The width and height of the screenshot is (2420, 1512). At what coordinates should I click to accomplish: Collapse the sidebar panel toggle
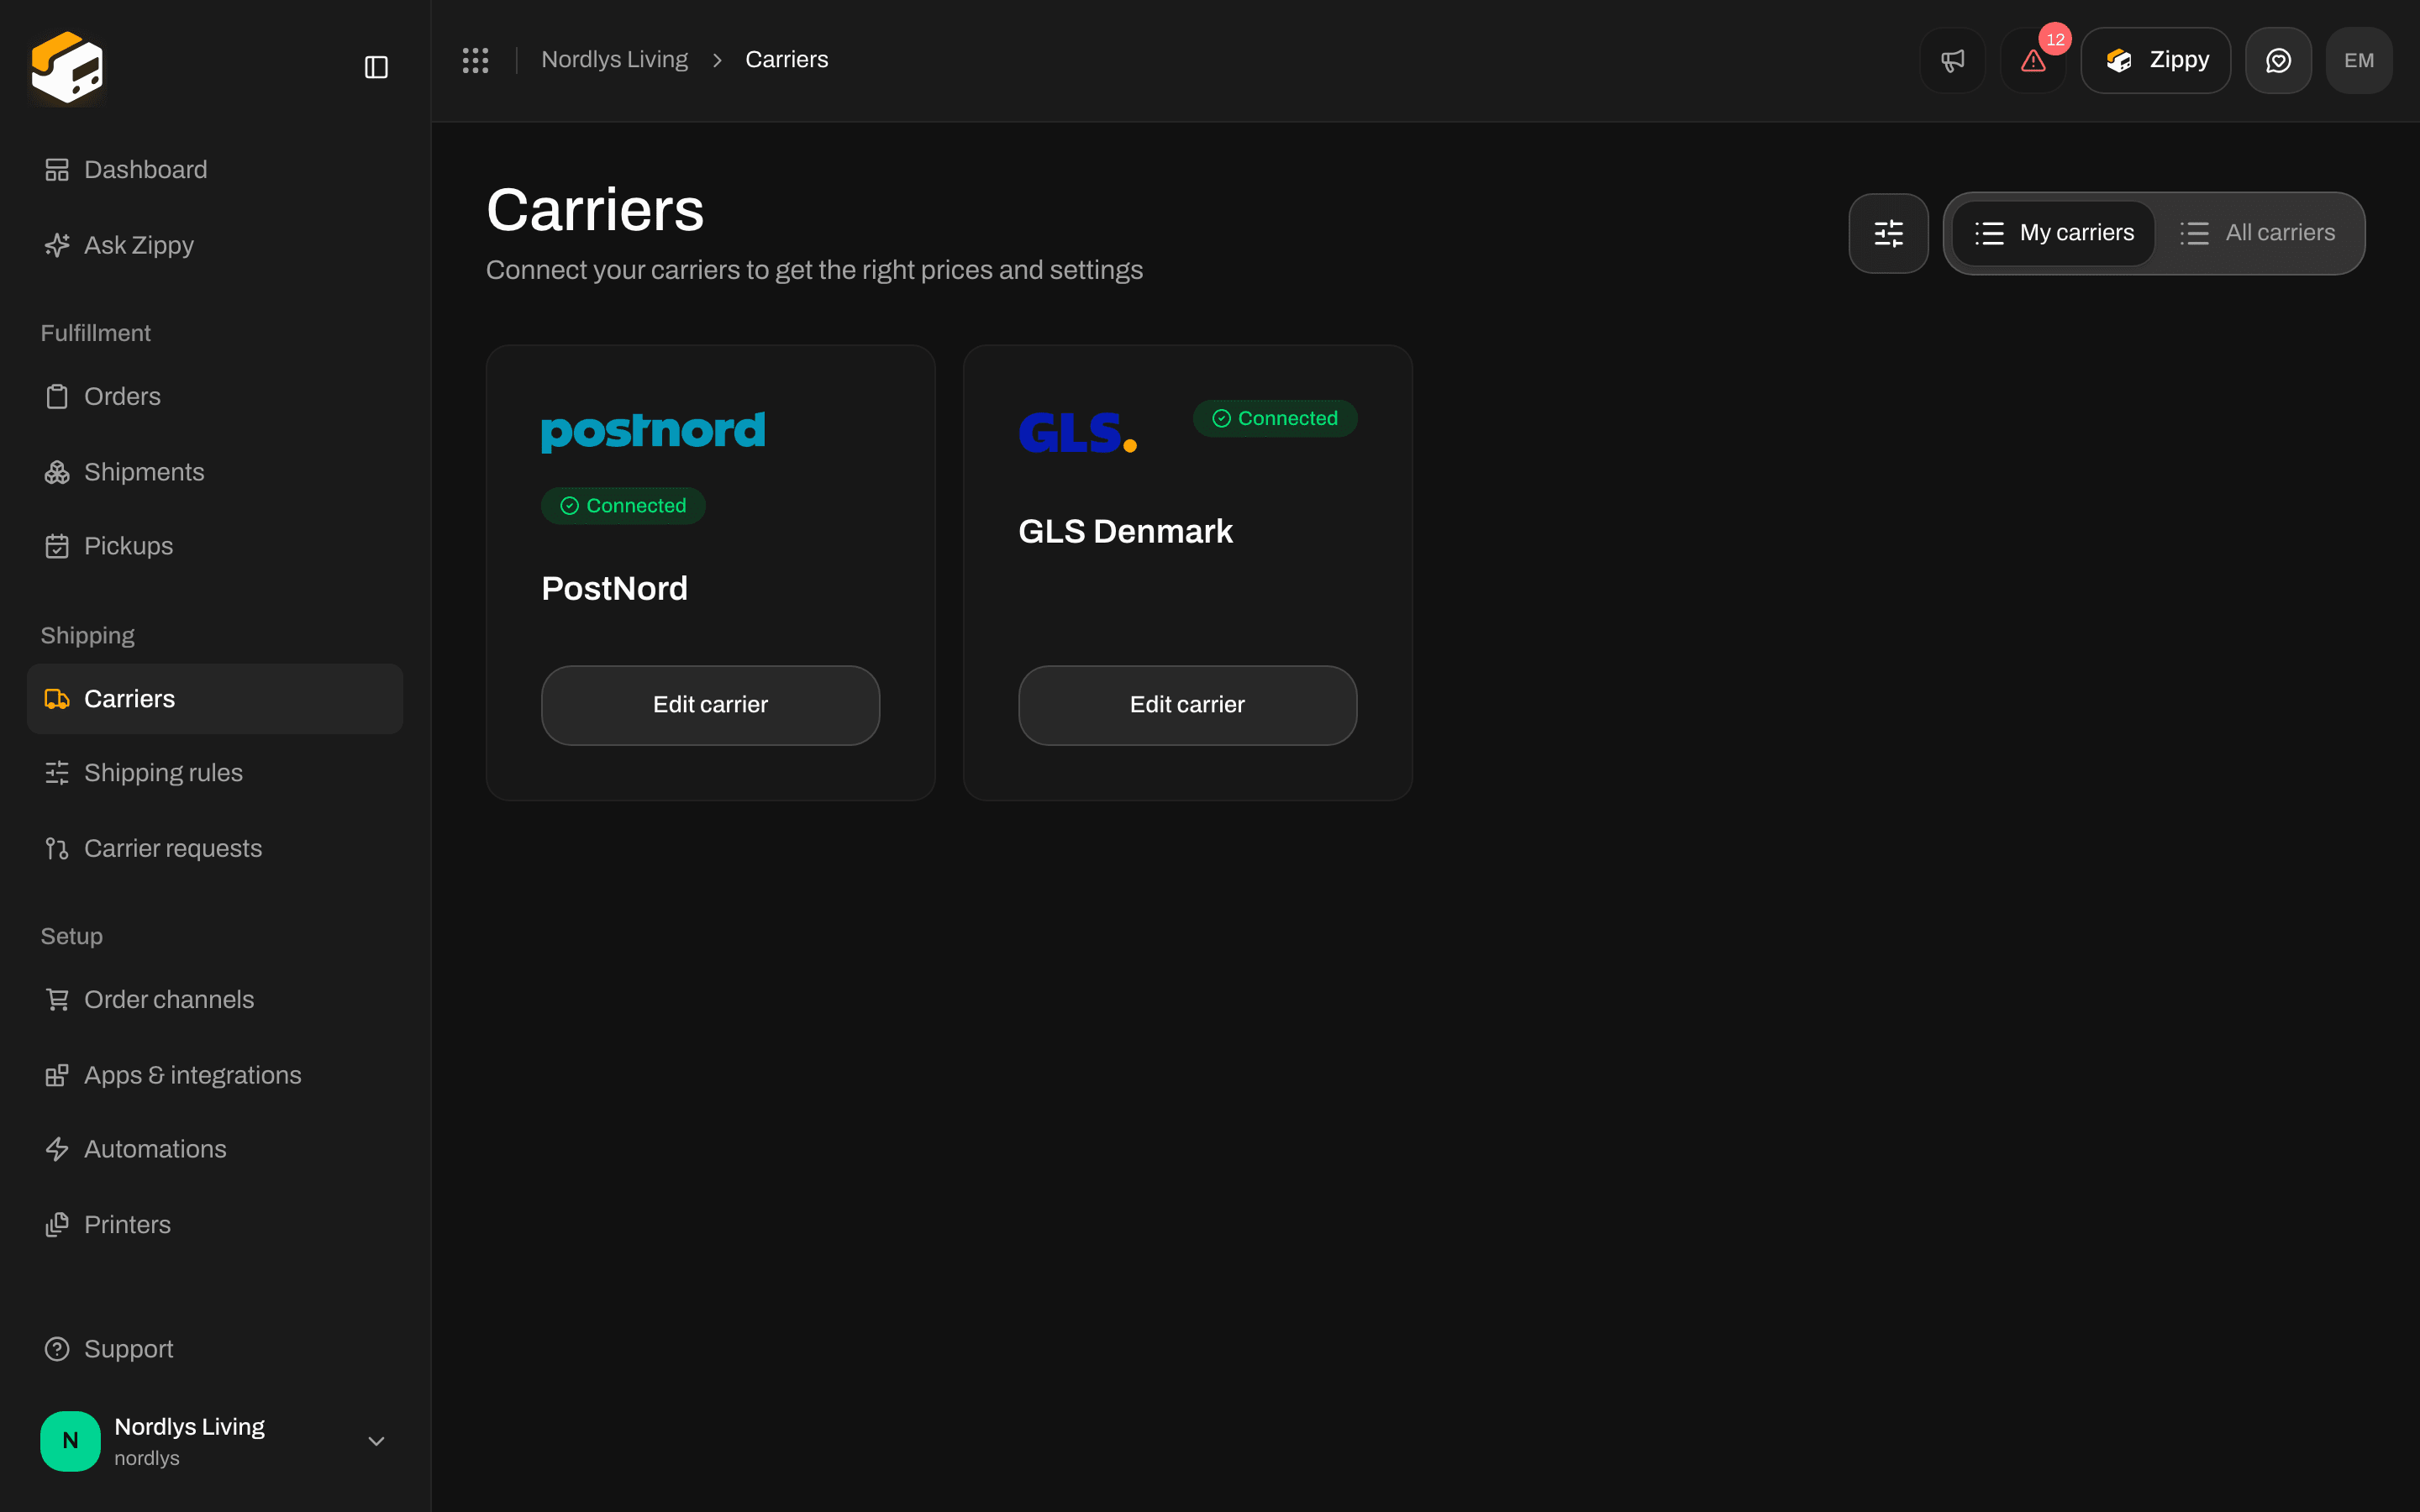coord(376,67)
